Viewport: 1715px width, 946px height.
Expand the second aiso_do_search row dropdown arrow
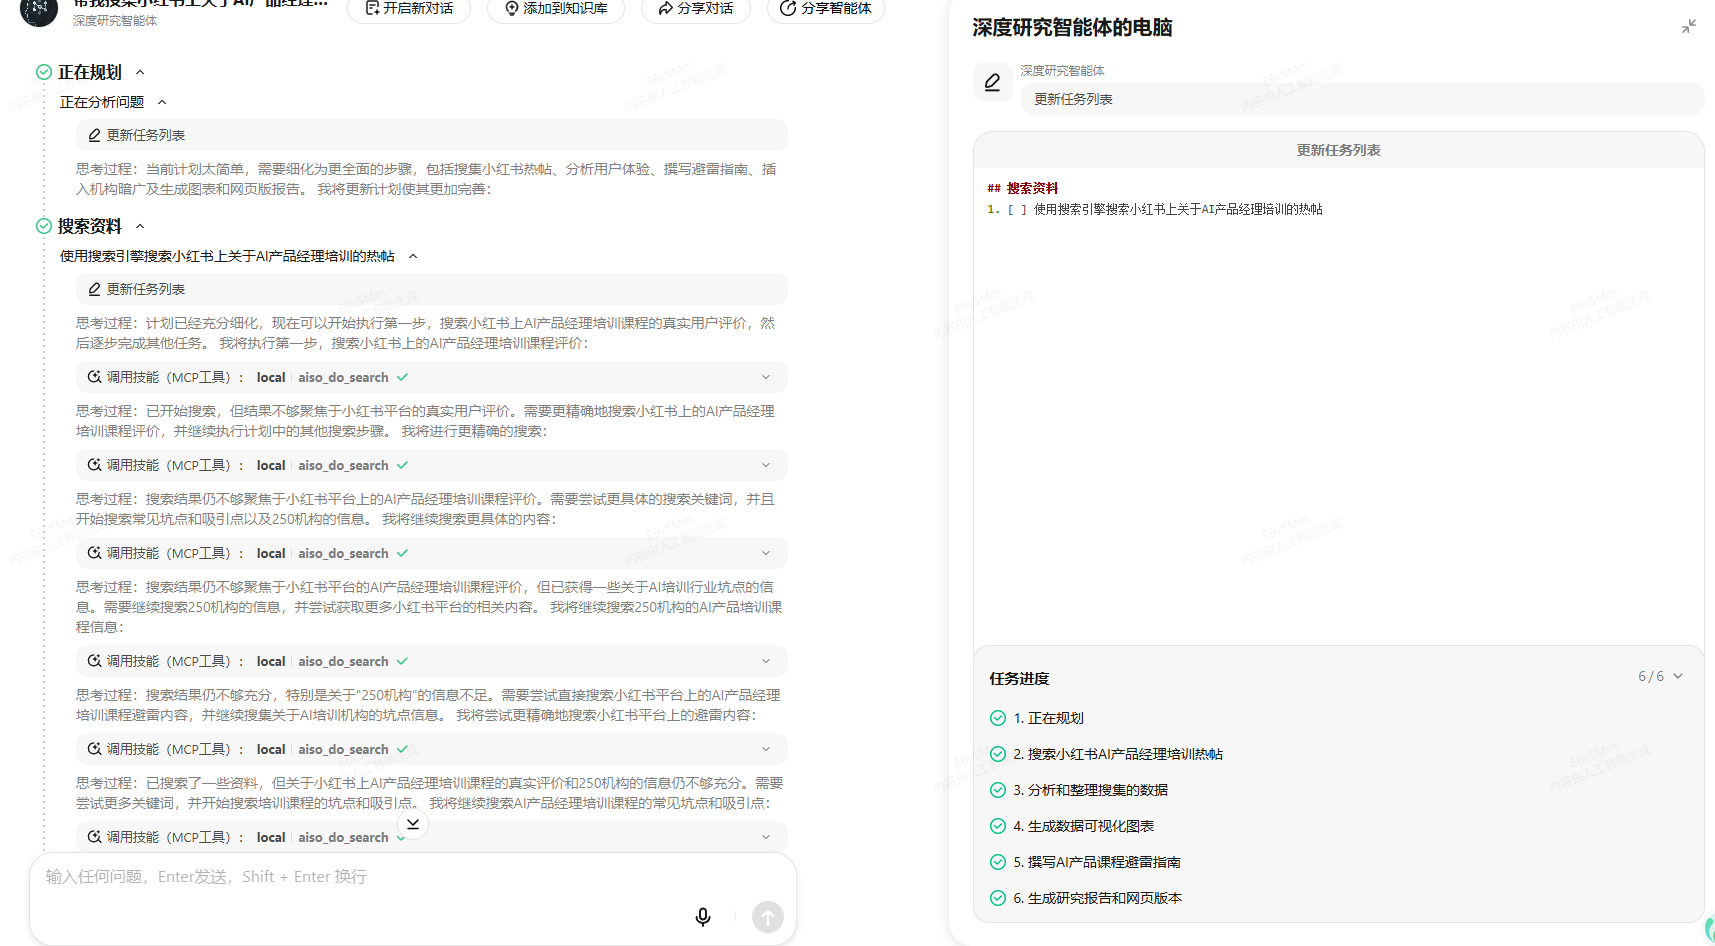(x=766, y=465)
